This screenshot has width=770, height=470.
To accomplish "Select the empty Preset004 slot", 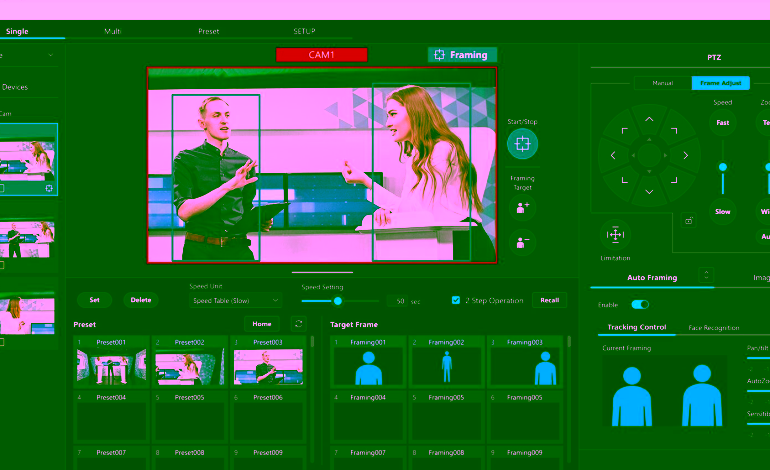I will (x=111, y=416).
